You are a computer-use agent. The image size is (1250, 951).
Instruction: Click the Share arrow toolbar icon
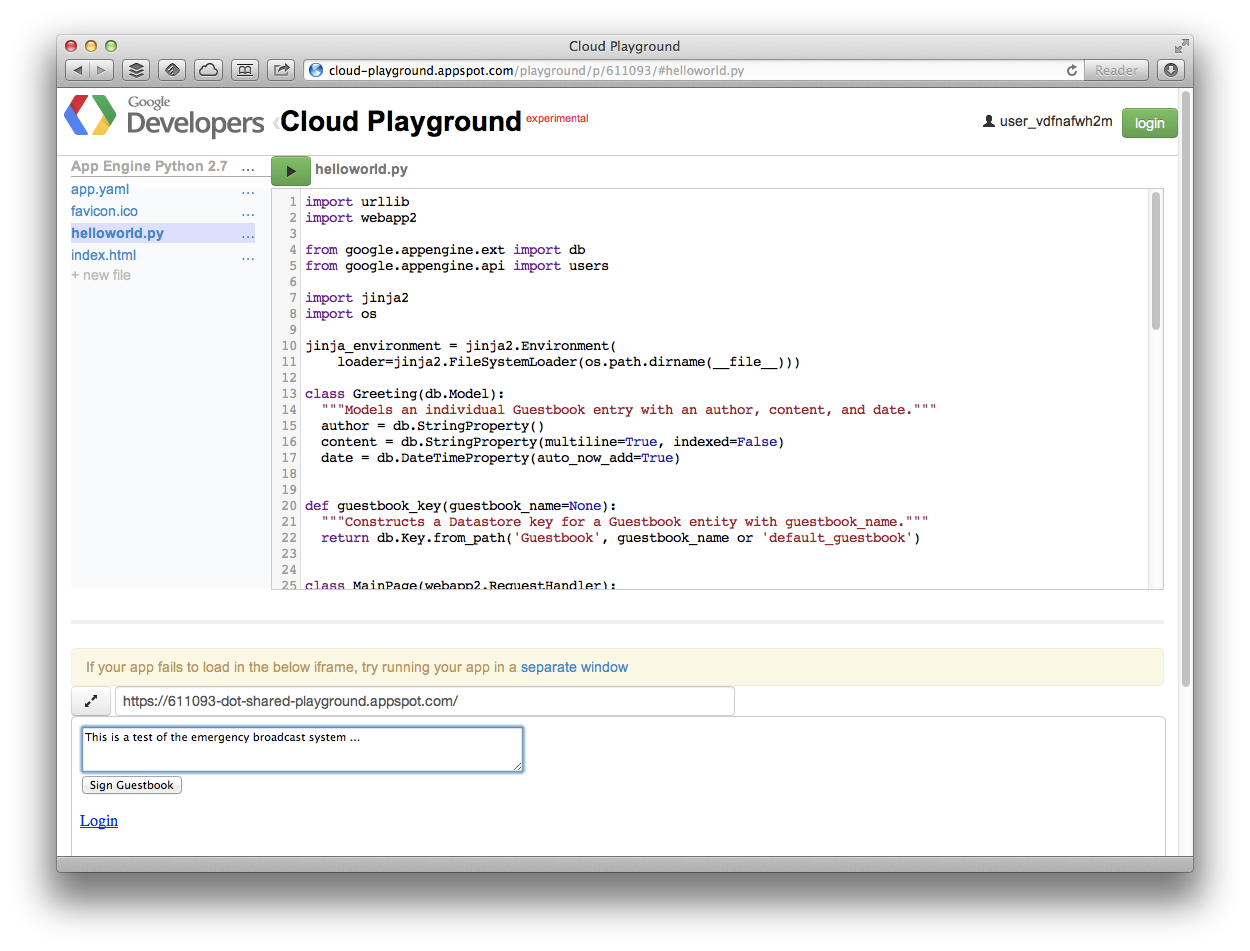tap(282, 70)
